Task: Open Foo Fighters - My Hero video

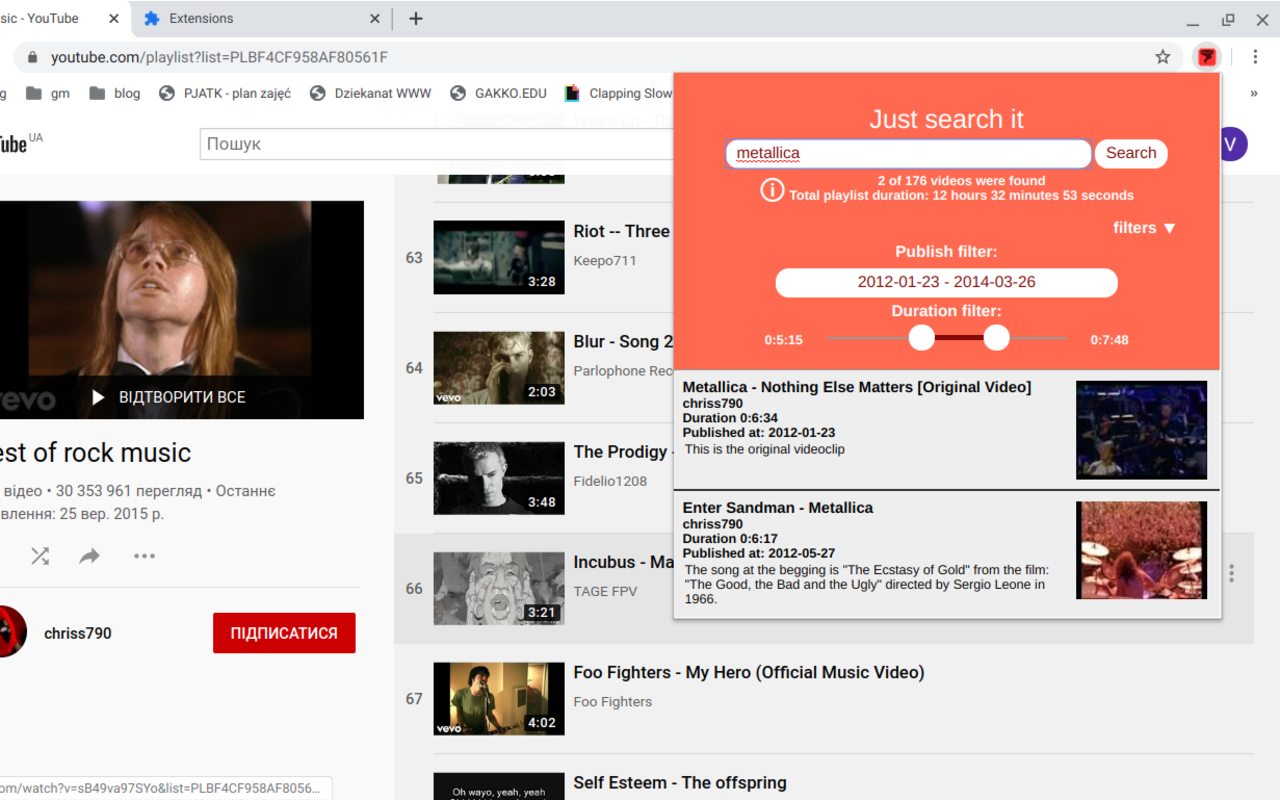Action: (749, 672)
